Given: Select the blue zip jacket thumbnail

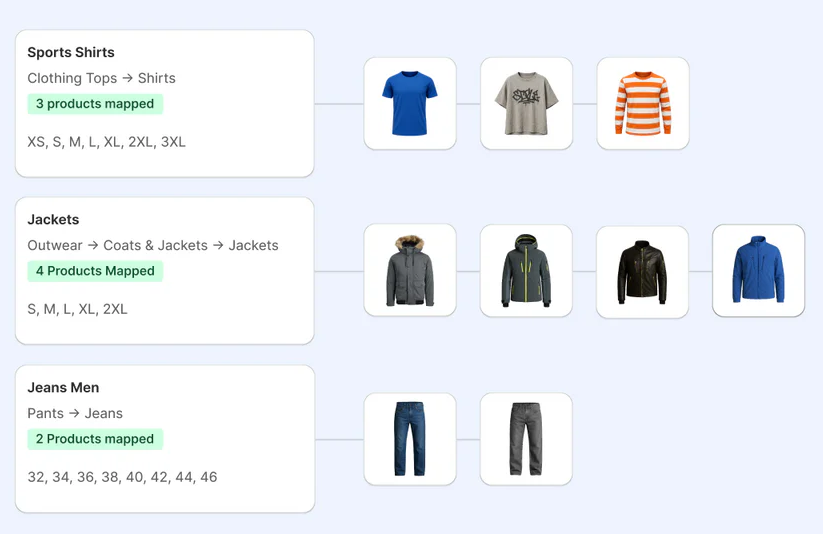Looking at the screenshot, I should [758, 271].
